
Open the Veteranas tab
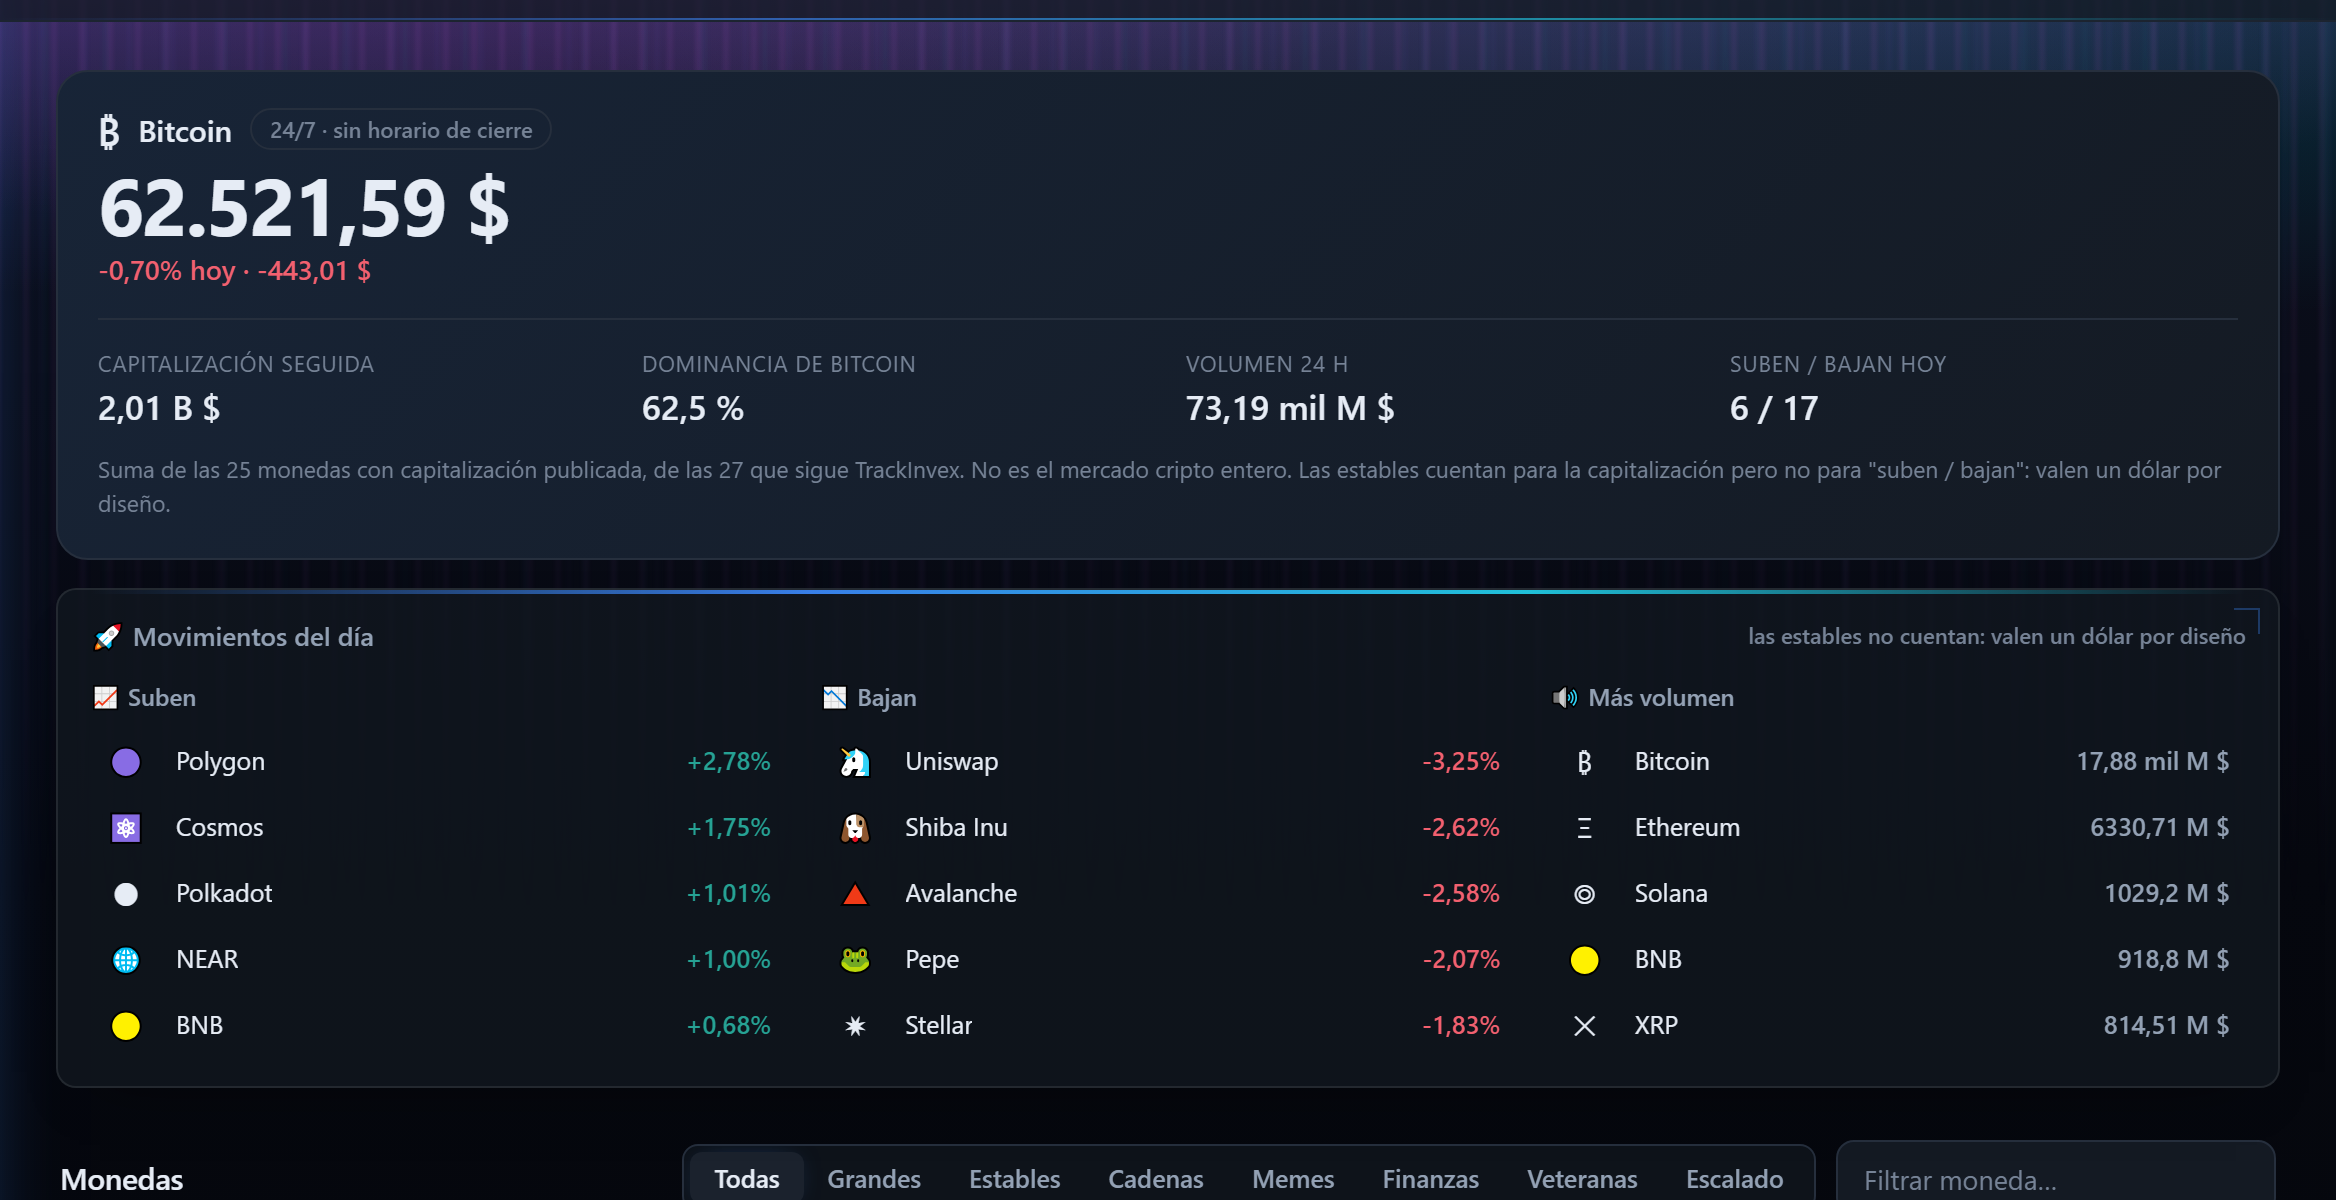click(x=1582, y=1179)
